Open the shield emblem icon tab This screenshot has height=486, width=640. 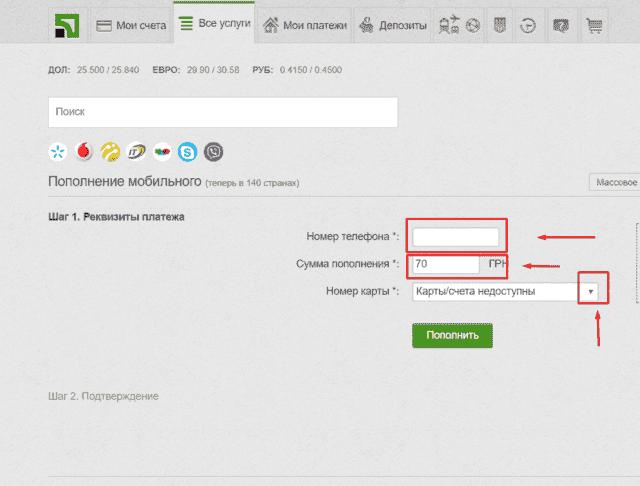coord(500,25)
